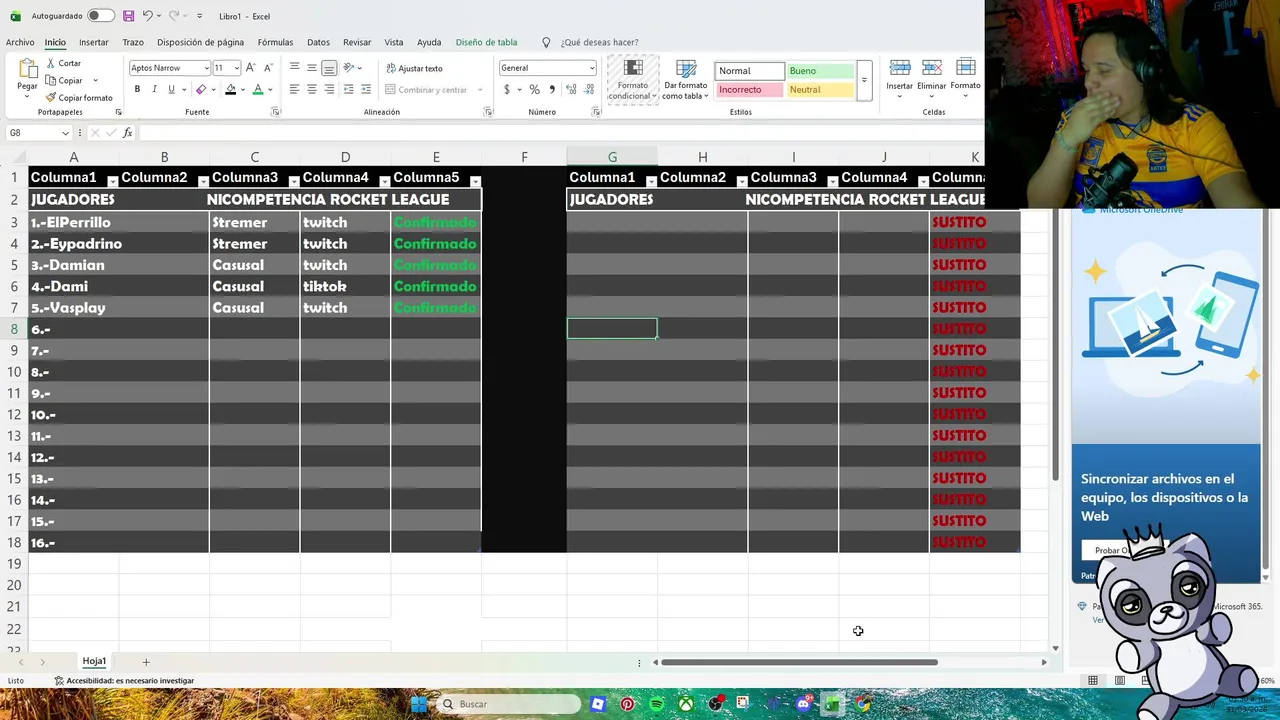Decrease decimal places
This screenshot has height=720, width=1280.
(588, 89)
